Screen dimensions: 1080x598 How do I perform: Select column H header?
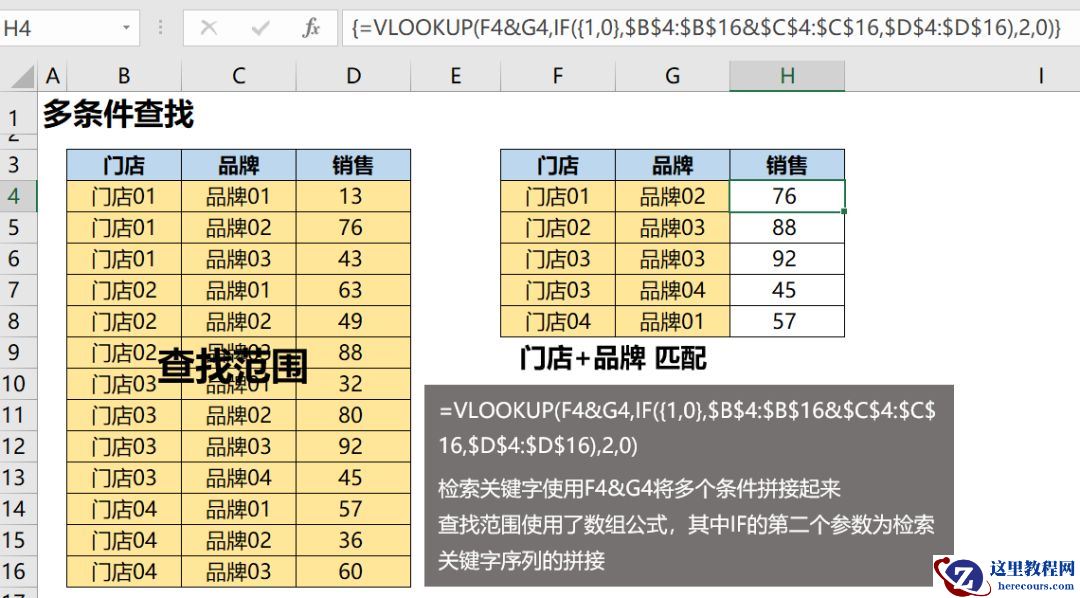pos(787,76)
